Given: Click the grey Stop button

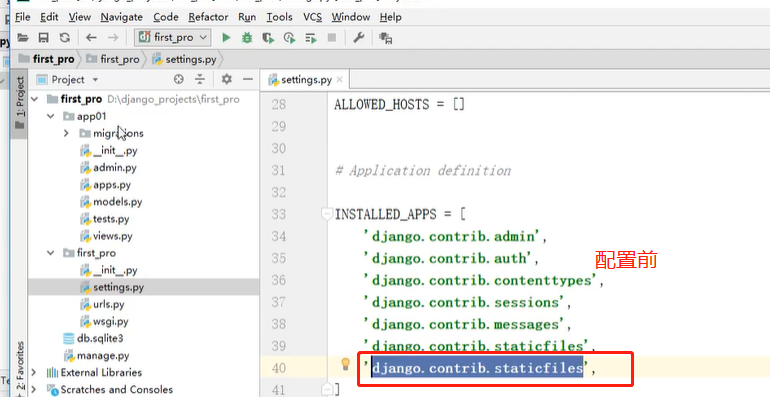Looking at the screenshot, I should click(332, 38).
